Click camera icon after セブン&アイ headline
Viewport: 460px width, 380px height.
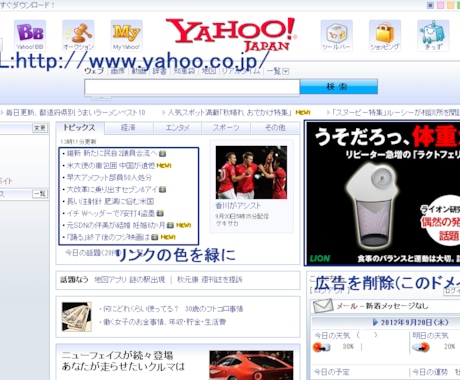[x=162, y=189]
